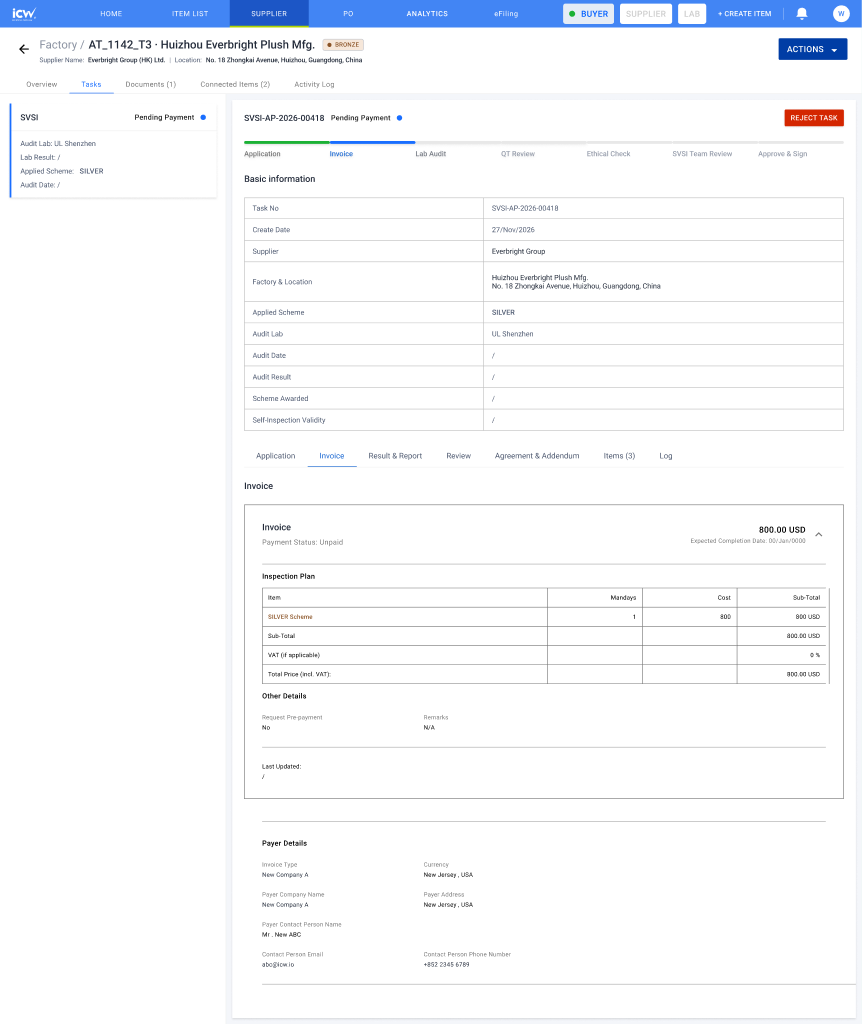Image resolution: width=862 pixels, height=1024 pixels.
Task: Click BRONZE badge
Action: tap(343, 44)
